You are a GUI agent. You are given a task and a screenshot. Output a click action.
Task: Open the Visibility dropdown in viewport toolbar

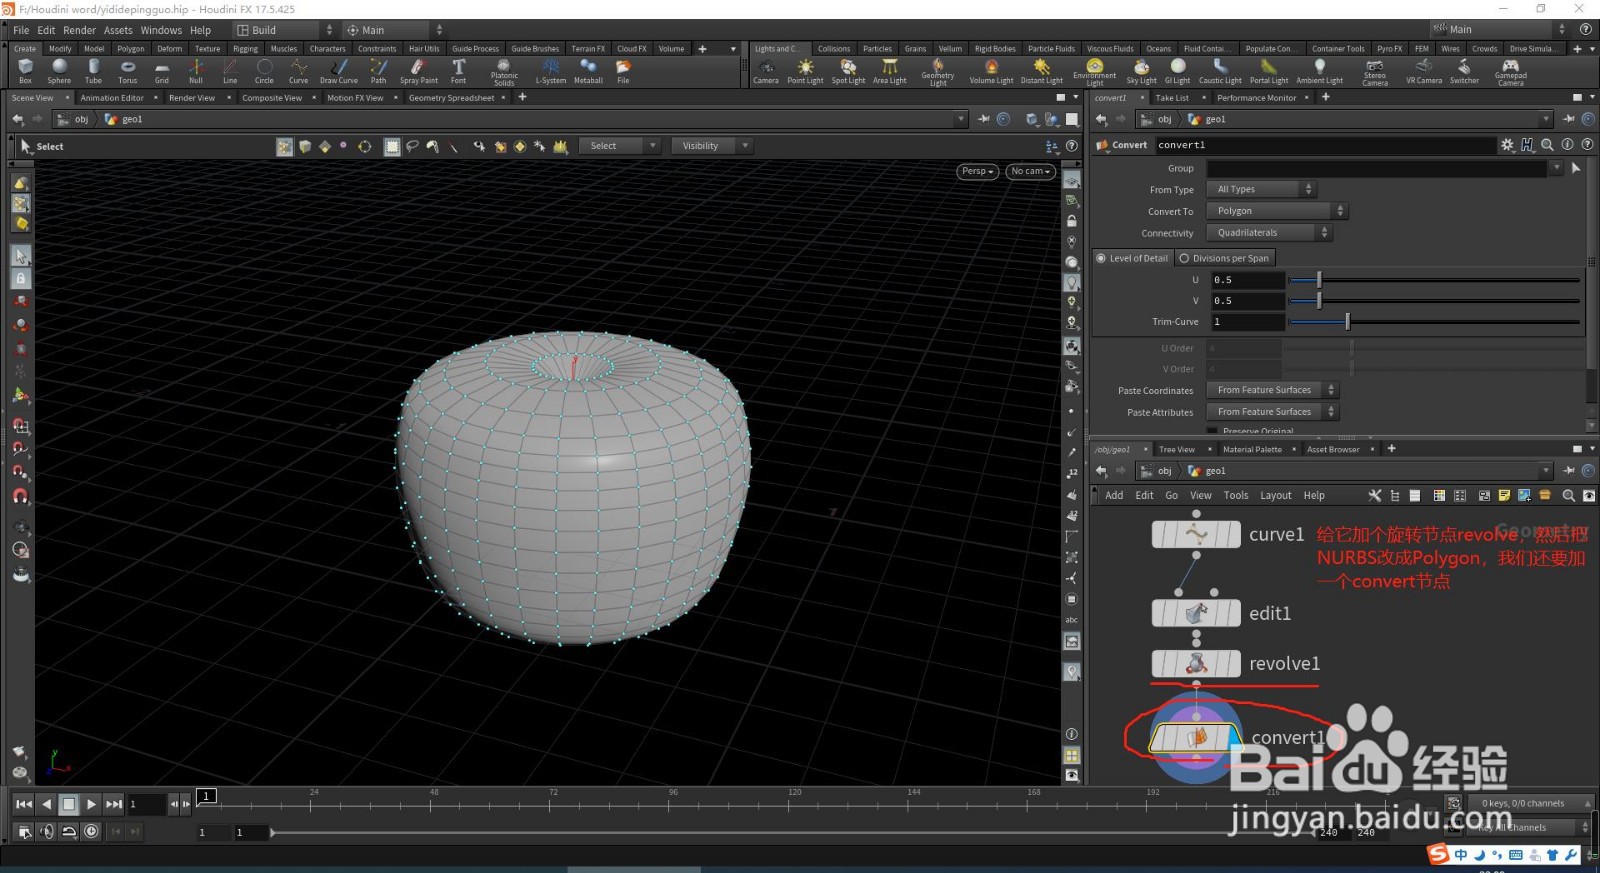click(711, 146)
